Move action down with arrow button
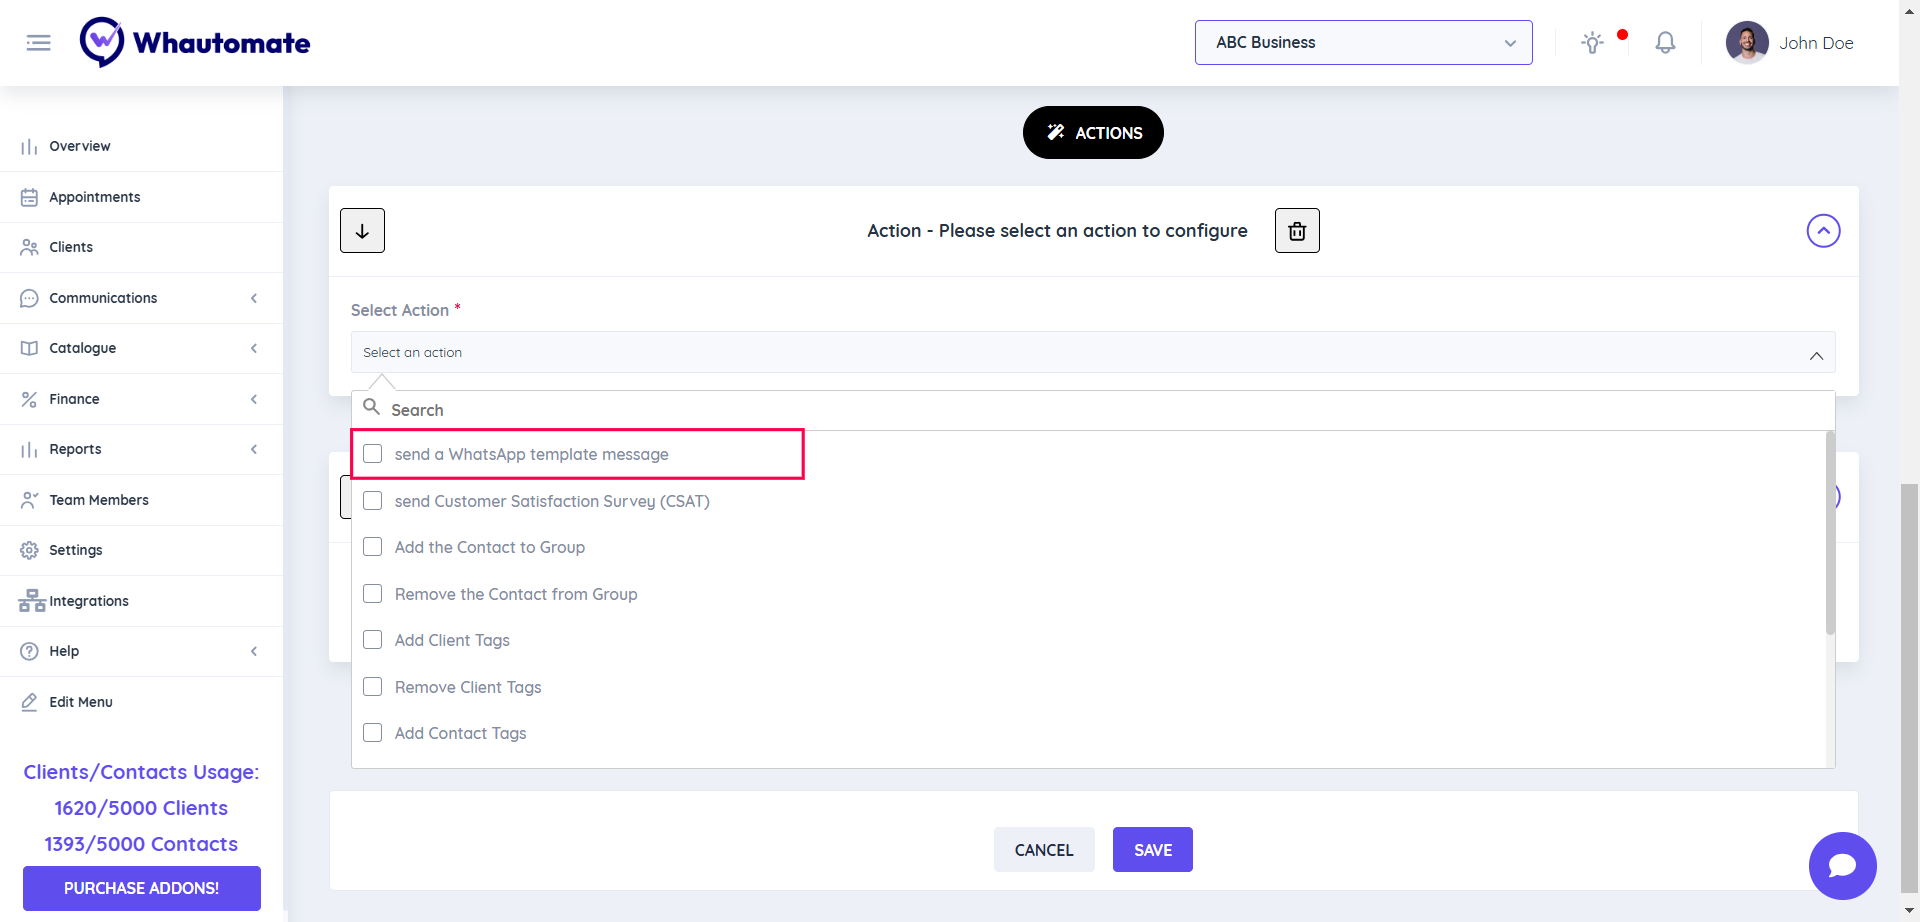 click(x=362, y=231)
